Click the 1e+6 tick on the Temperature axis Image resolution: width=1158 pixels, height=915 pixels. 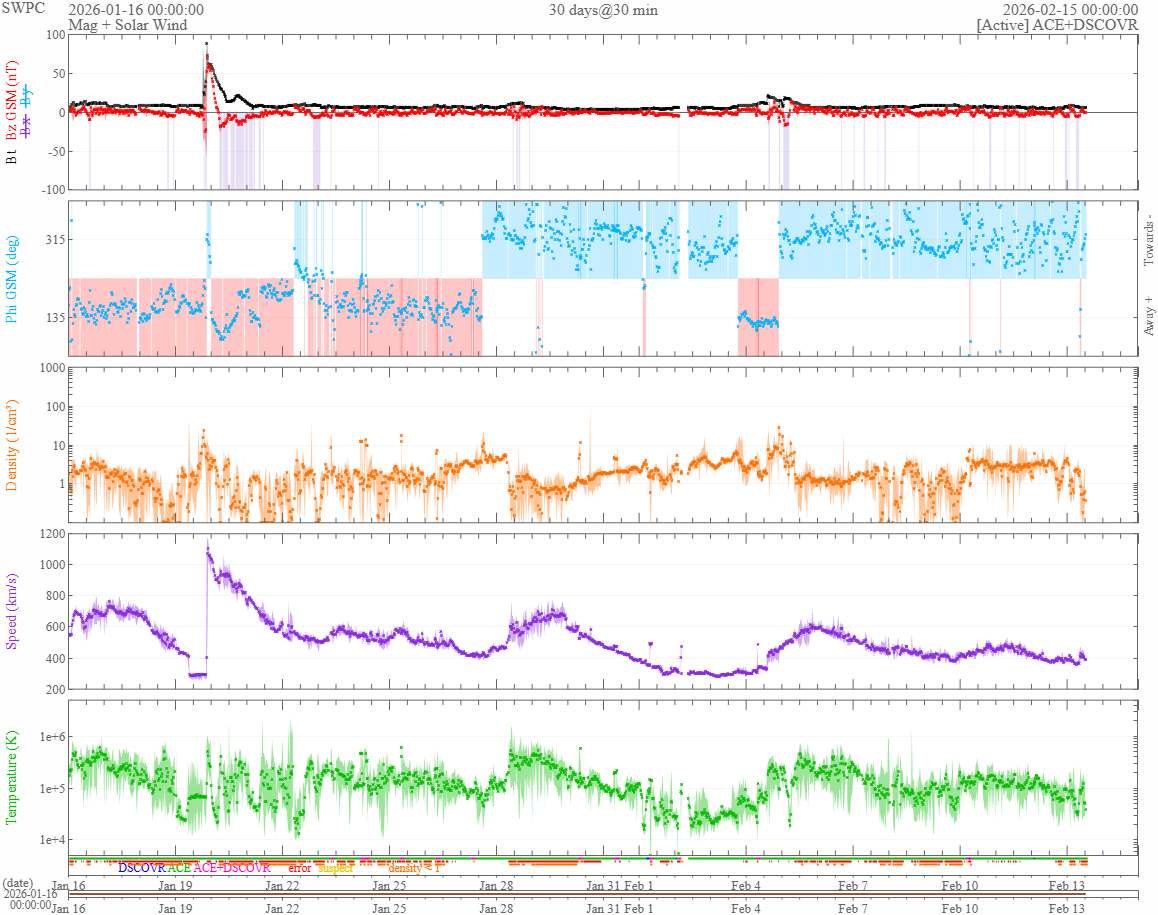[52, 737]
